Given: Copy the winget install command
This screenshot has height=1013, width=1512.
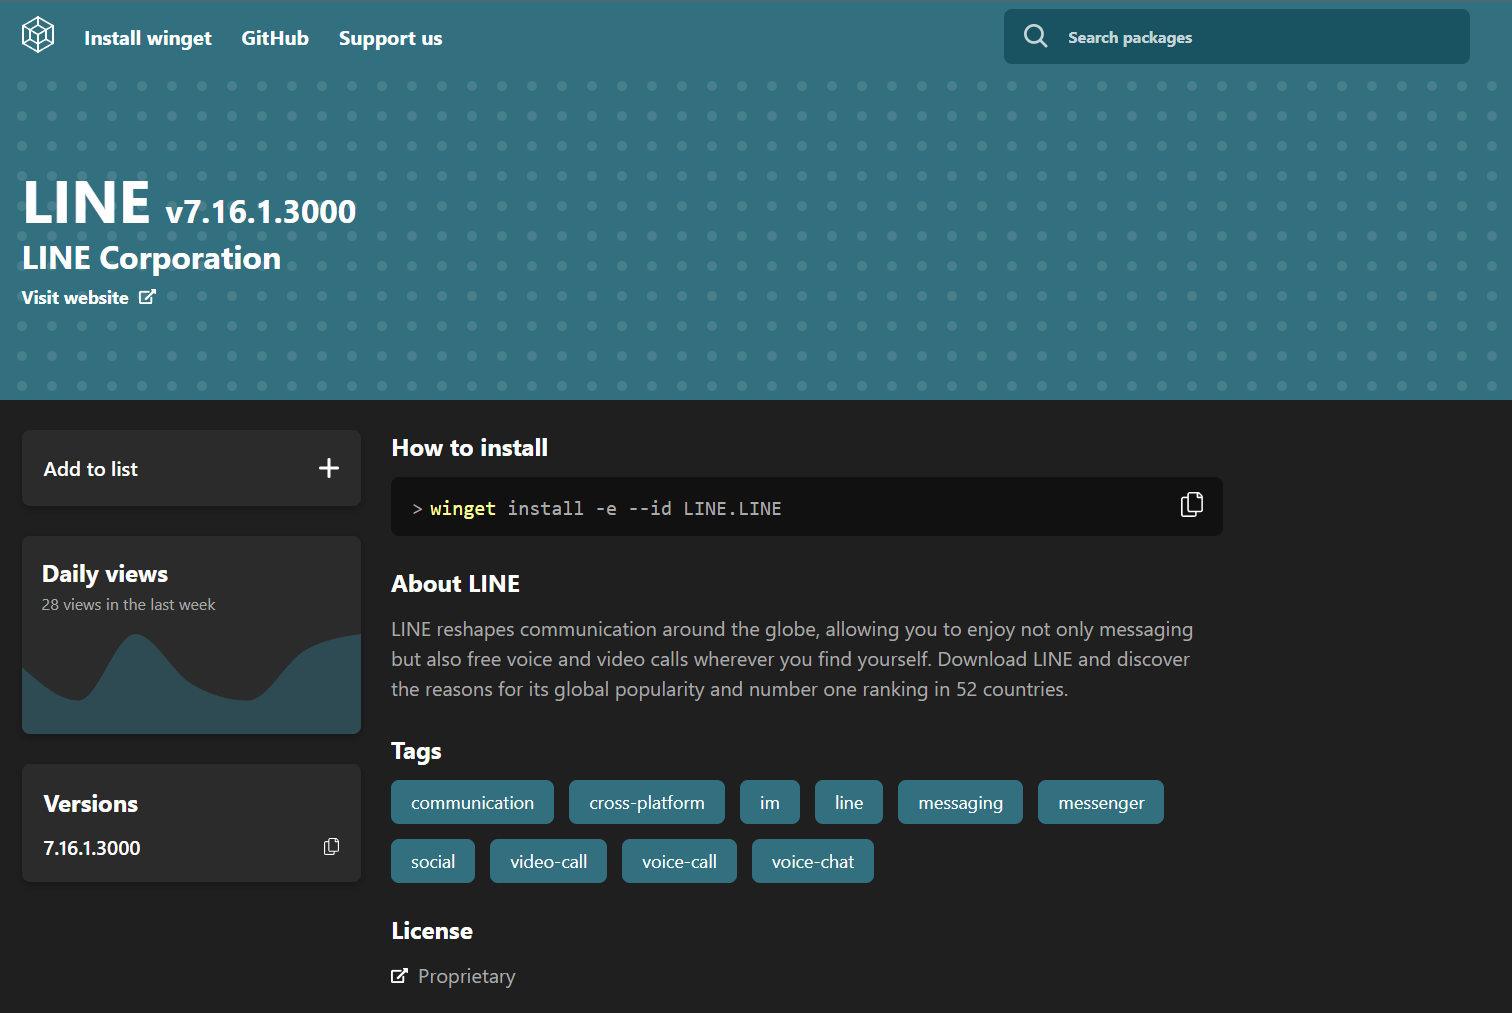Looking at the screenshot, I should pos(1191,505).
